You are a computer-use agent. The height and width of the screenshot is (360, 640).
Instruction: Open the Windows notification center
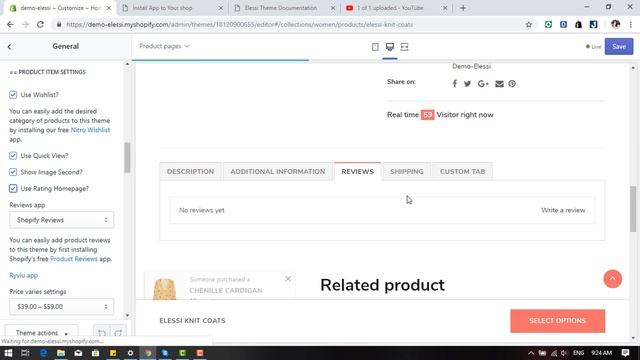coord(625,353)
